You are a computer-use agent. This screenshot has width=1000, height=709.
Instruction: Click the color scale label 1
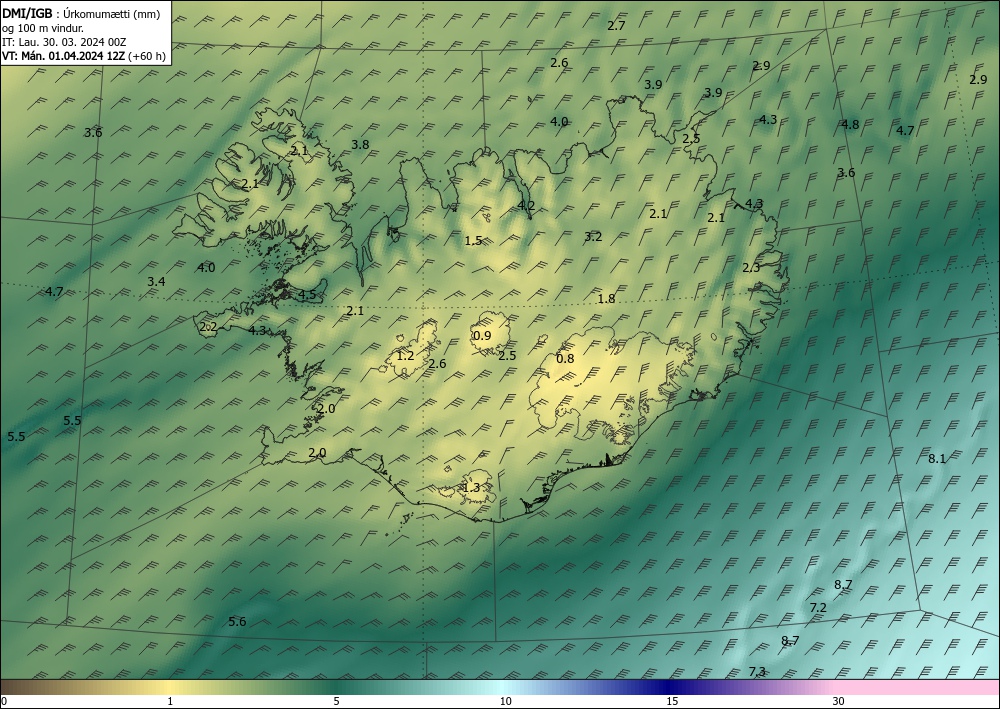[170, 702]
